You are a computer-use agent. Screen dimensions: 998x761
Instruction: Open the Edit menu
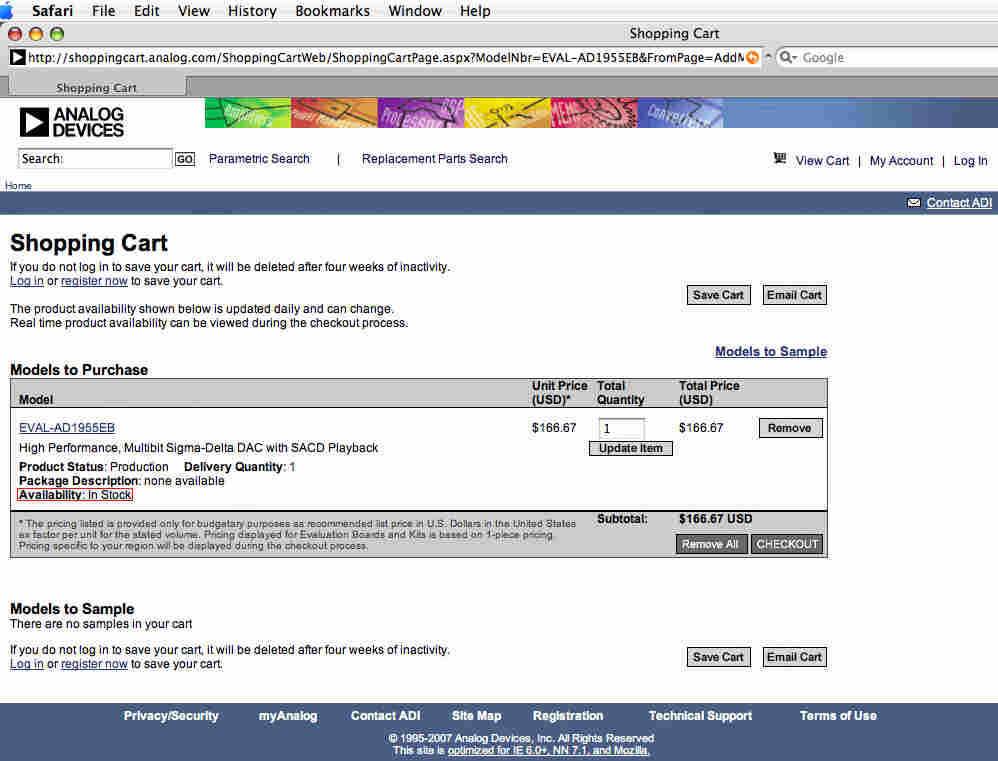(x=146, y=11)
